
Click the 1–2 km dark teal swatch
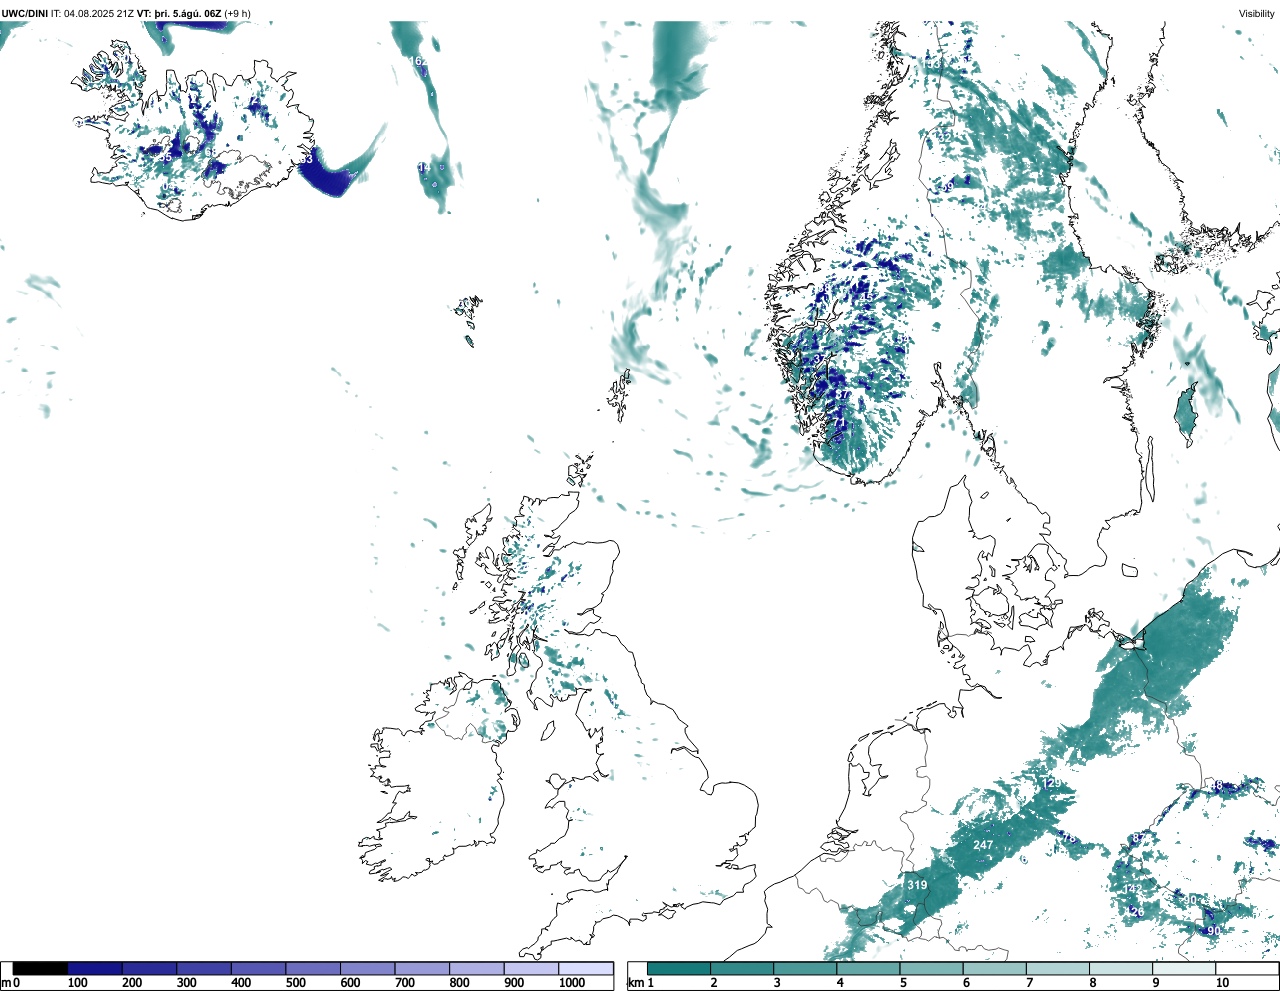coord(679,968)
